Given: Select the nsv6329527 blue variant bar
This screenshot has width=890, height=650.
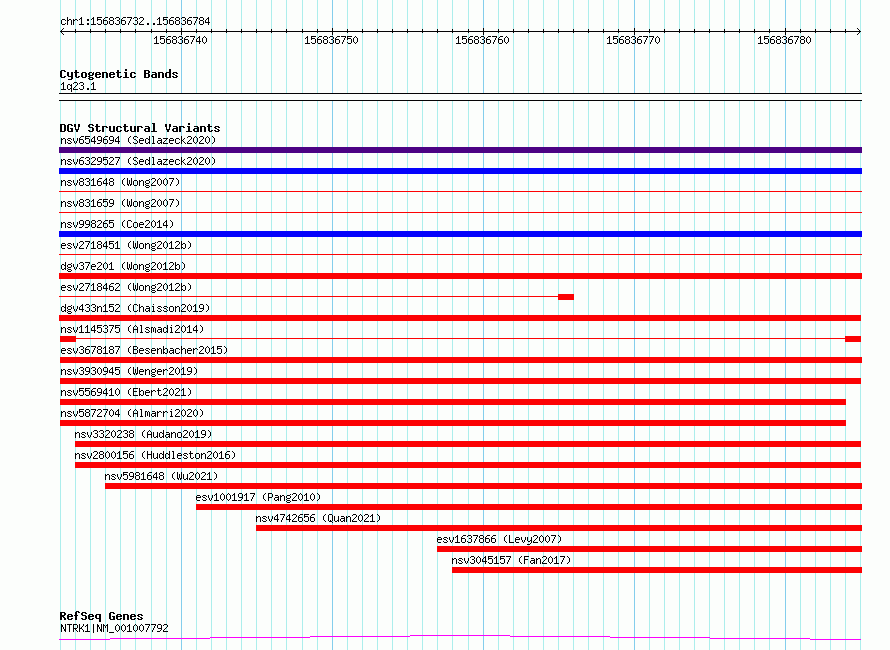Looking at the screenshot, I should (x=460, y=171).
